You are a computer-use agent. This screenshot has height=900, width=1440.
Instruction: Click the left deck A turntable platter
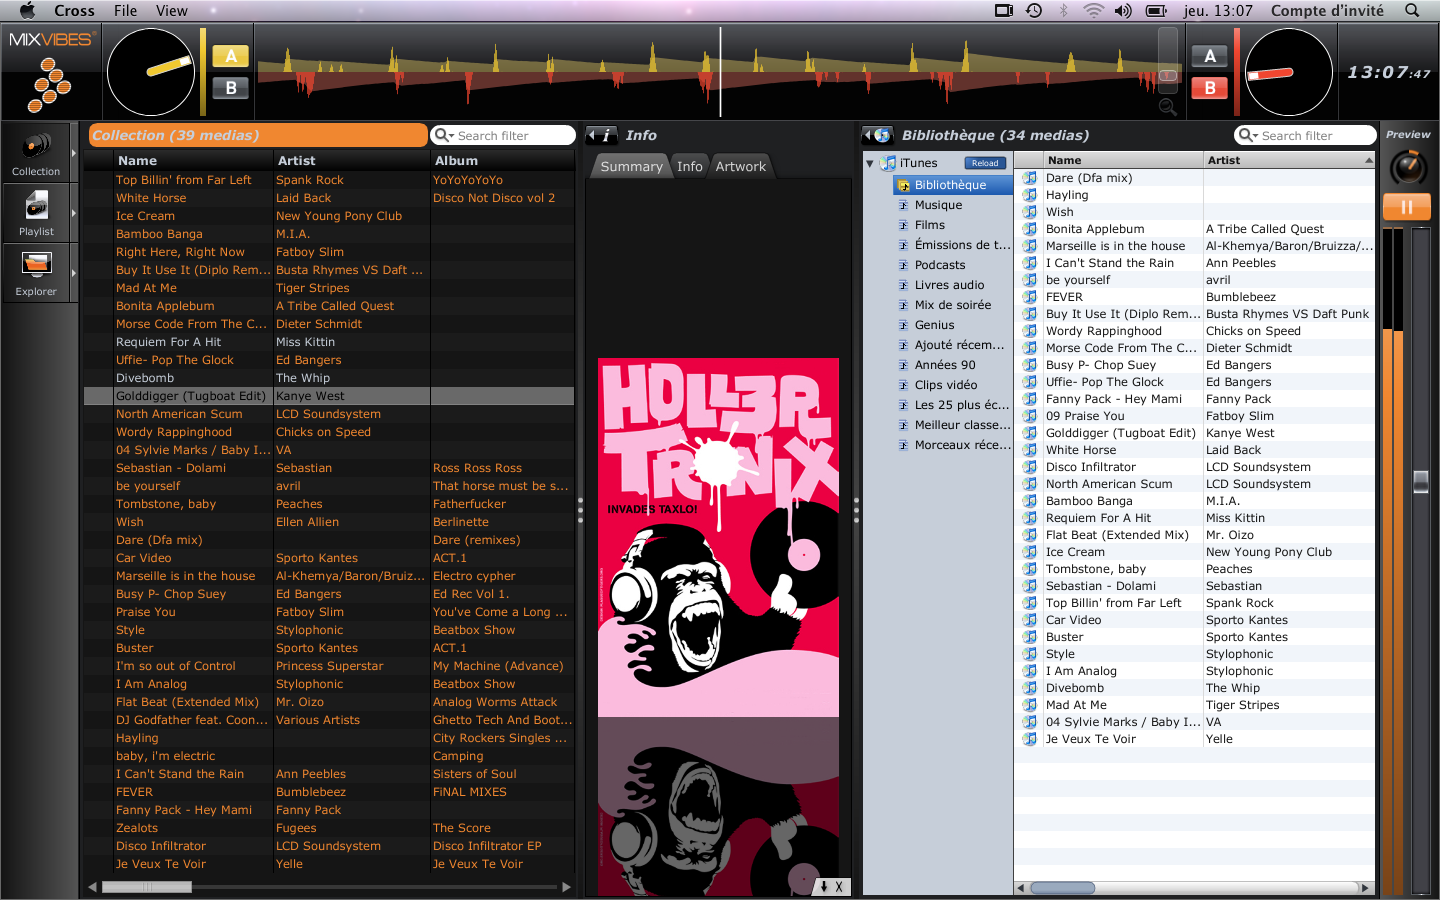tap(151, 72)
